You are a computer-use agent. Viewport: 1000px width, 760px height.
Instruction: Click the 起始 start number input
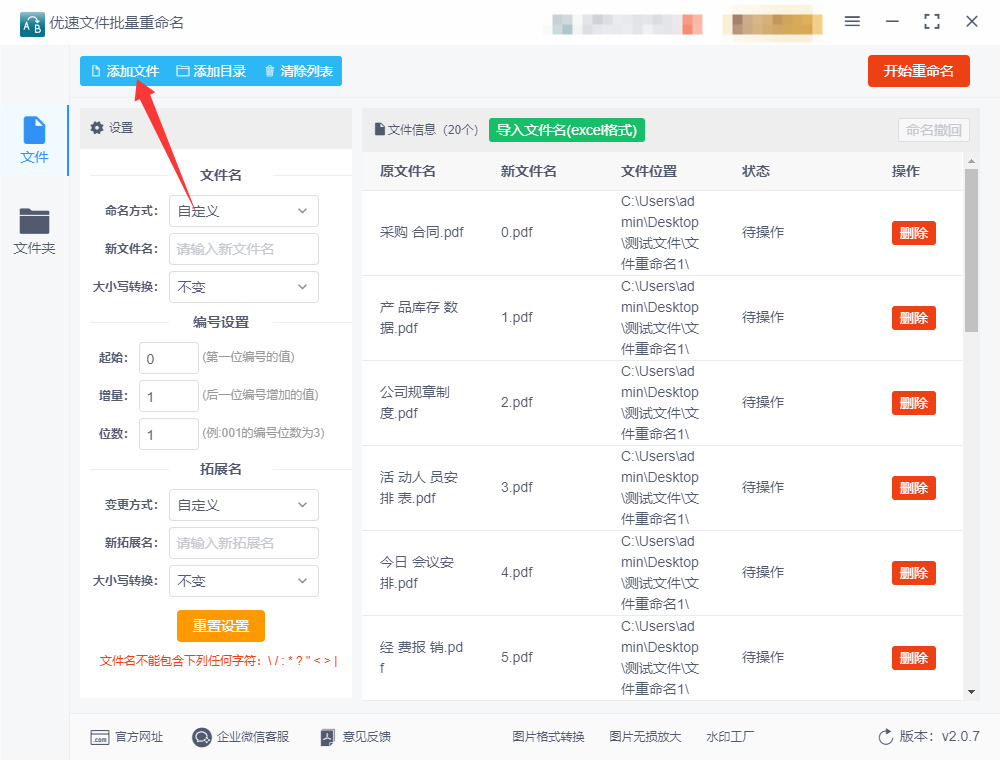tap(169, 358)
